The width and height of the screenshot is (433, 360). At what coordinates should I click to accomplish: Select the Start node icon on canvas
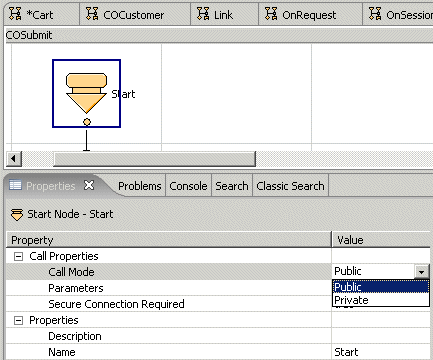86,93
